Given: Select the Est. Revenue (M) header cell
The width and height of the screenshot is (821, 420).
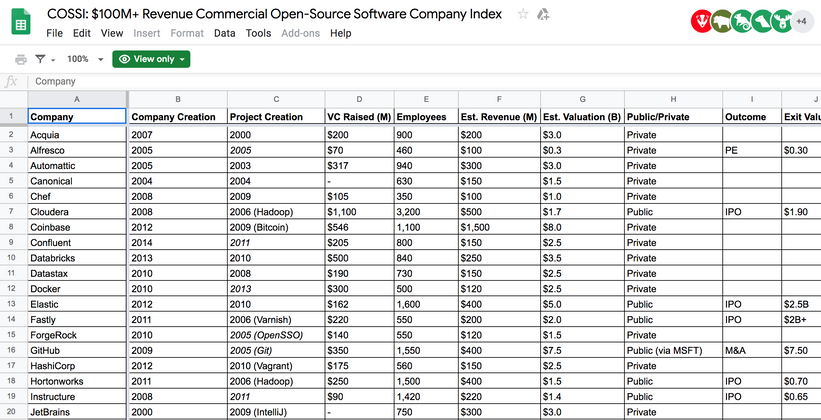Looking at the screenshot, I should [x=500, y=117].
